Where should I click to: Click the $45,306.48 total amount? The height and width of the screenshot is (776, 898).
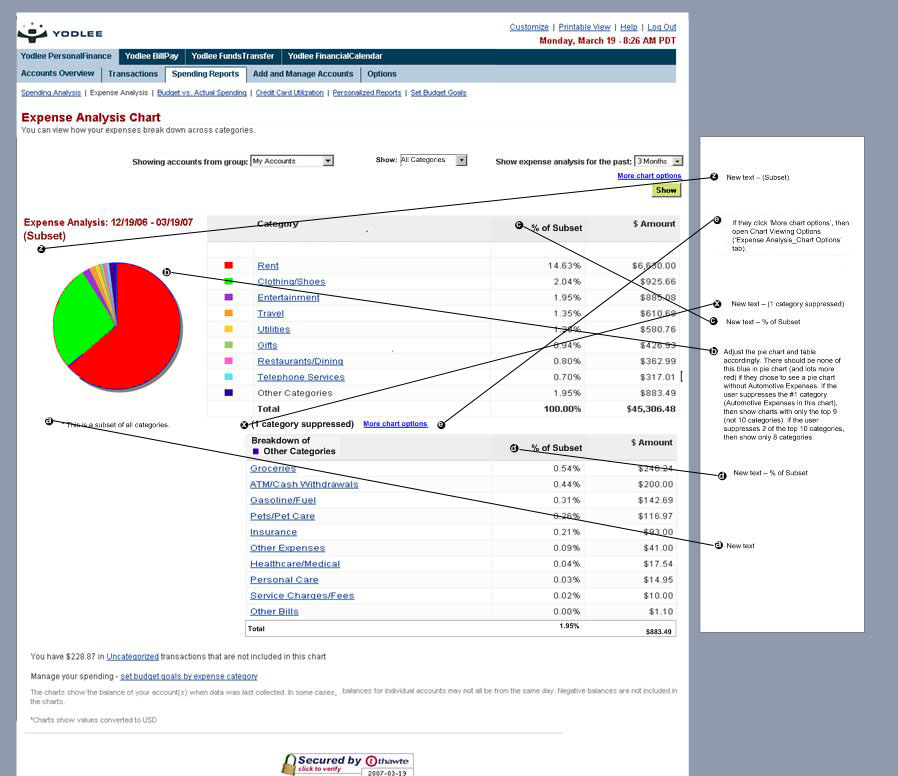click(651, 409)
